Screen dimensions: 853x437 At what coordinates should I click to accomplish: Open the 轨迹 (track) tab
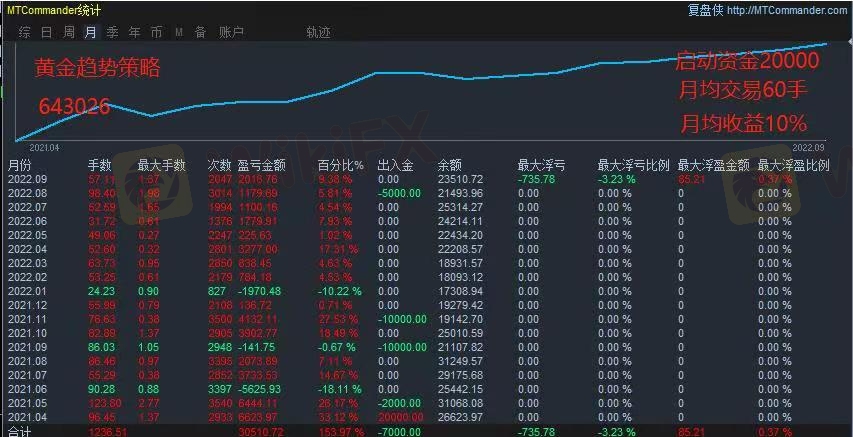coord(319,32)
